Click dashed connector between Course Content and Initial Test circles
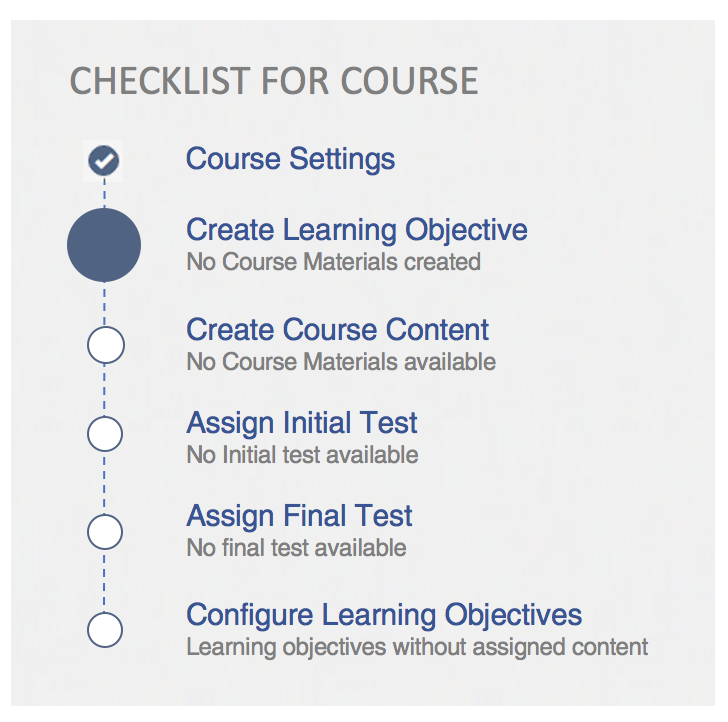The height and width of the screenshot is (722, 728). [x=105, y=390]
